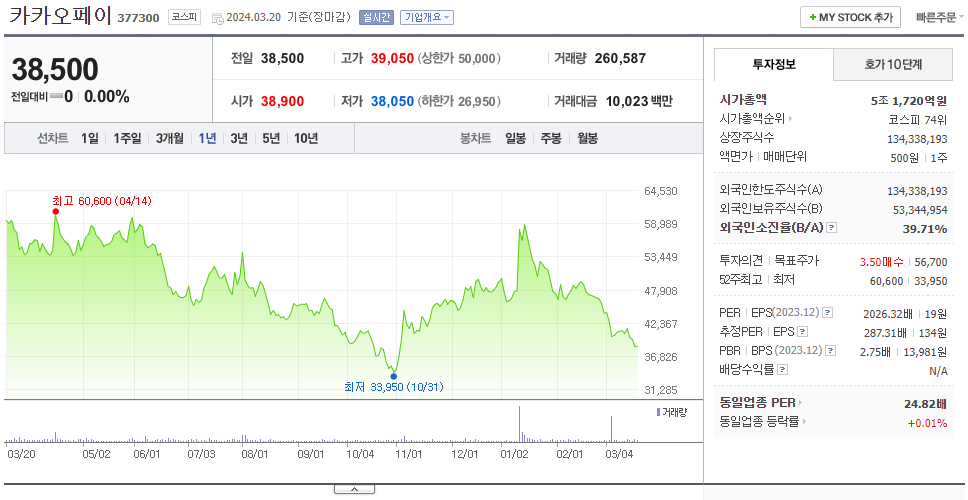This screenshot has width=968, height=500.
Task: Click the 거래량 value 260,587
Action: click(x=620, y=59)
